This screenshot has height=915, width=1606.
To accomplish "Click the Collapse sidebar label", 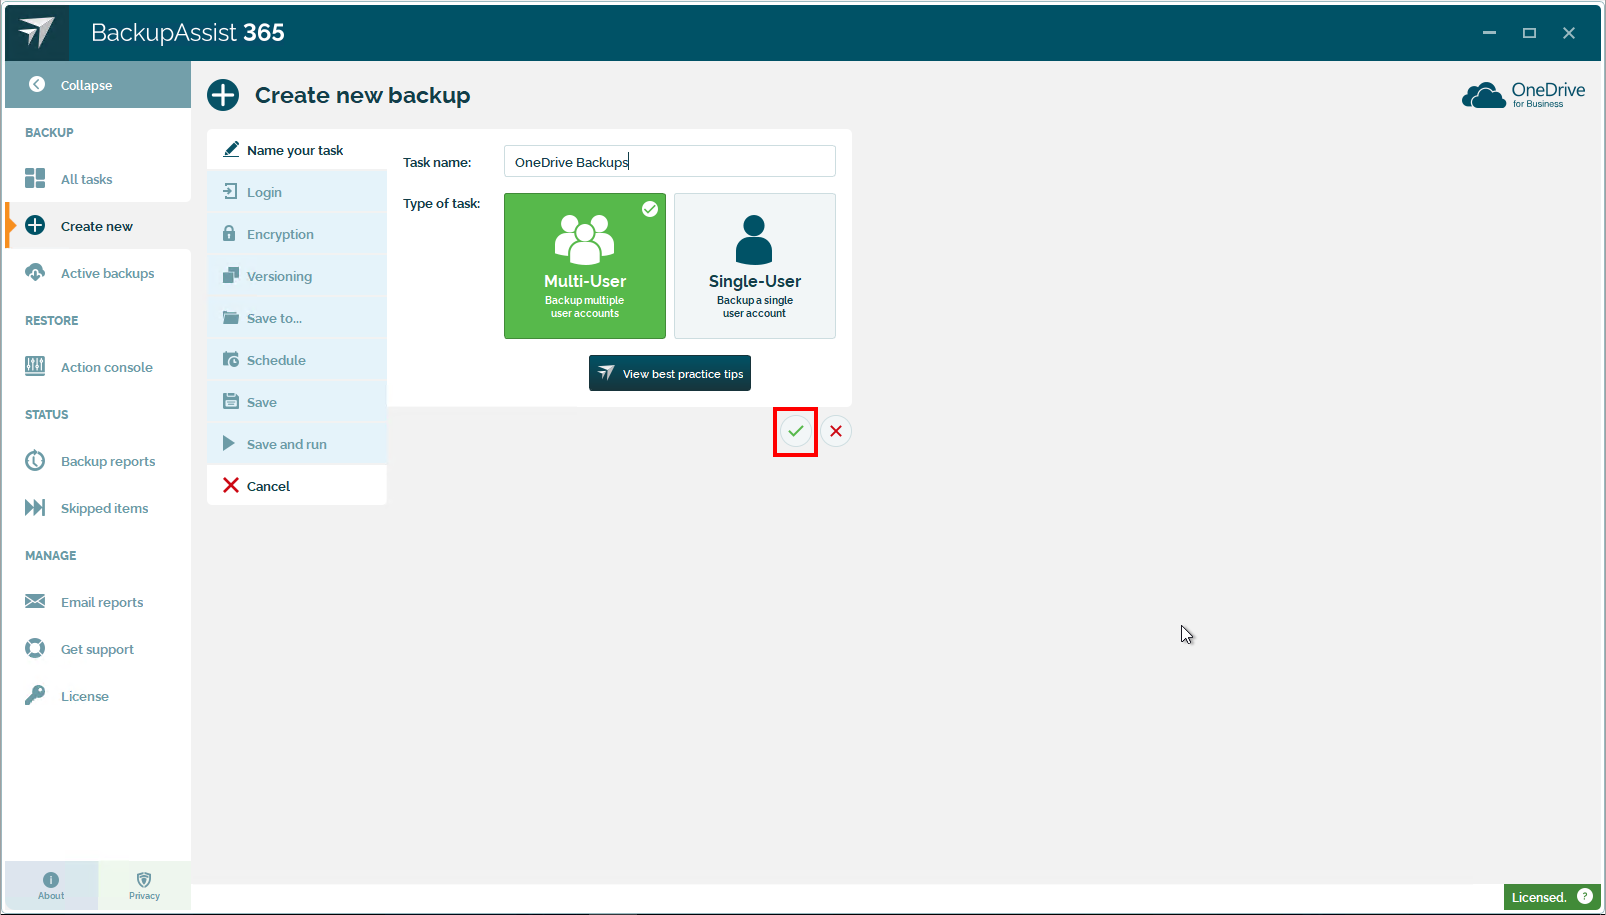I will [x=86, y=85].
